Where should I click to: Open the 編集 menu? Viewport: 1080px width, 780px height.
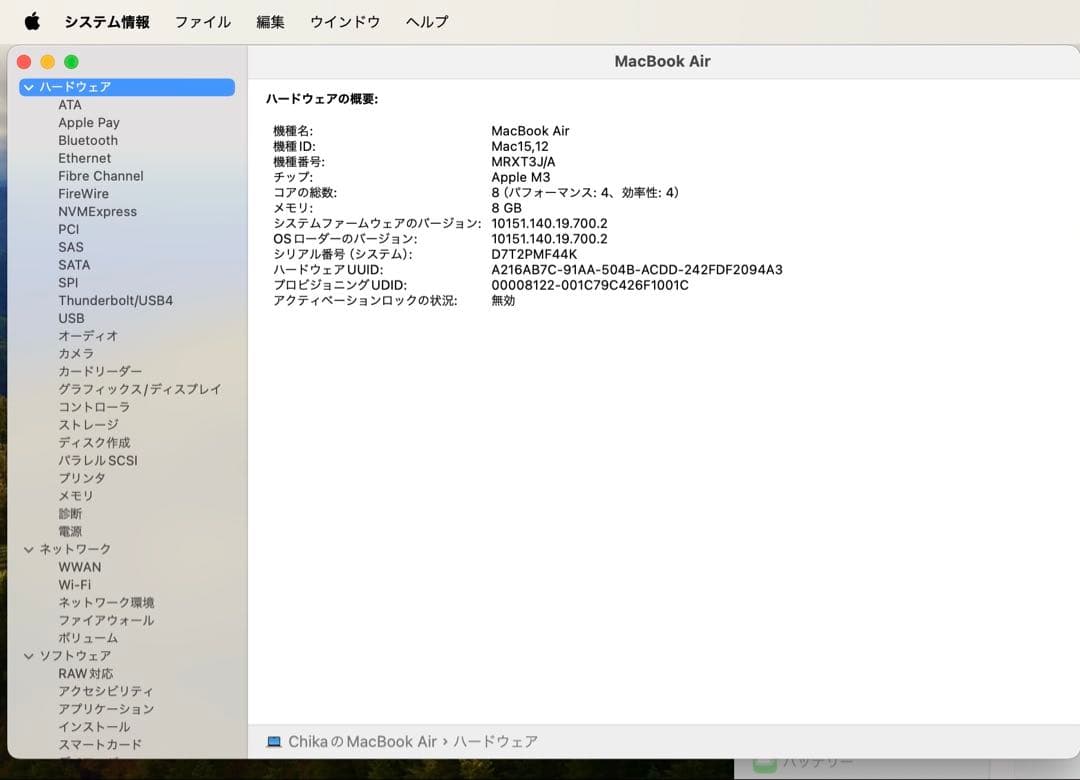pyautogui.click(x=269, y=21)
